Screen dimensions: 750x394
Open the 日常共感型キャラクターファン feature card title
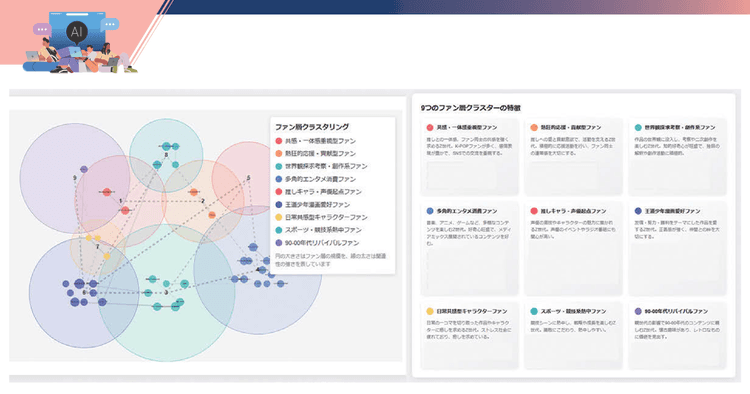(472, 311)
